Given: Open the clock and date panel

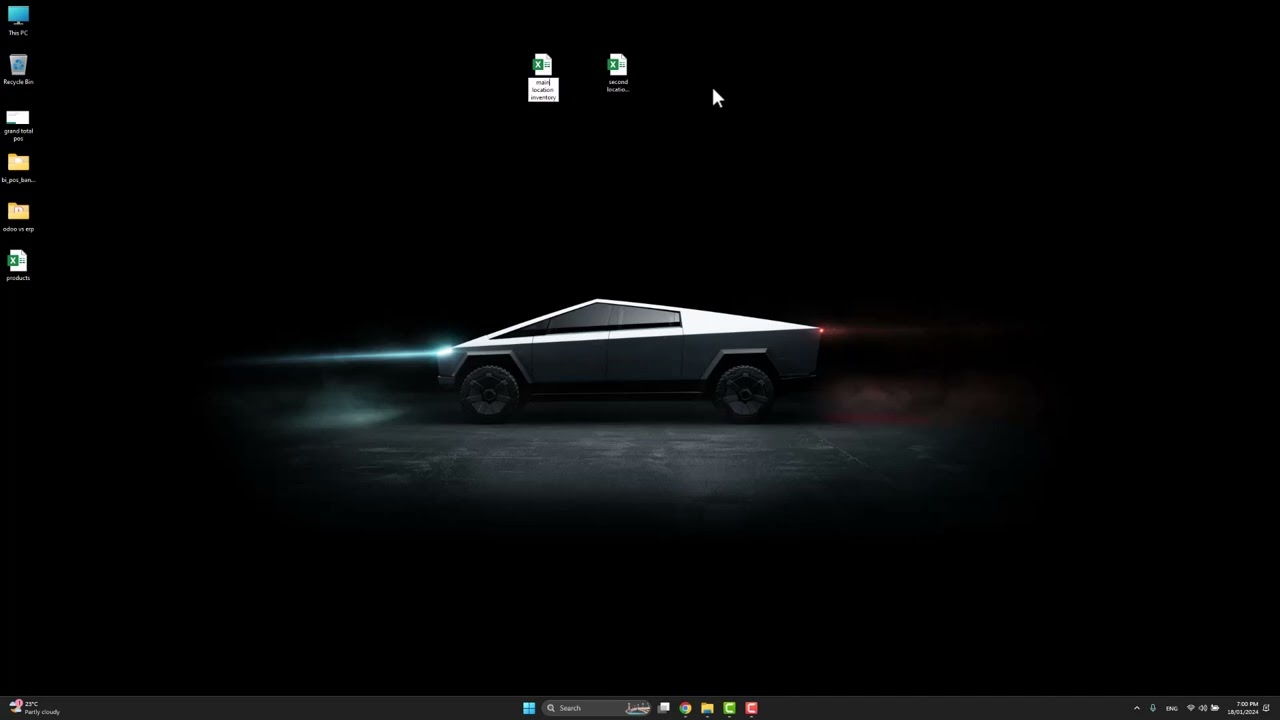Looking at the screenshot, I should tap(1243, 708).
